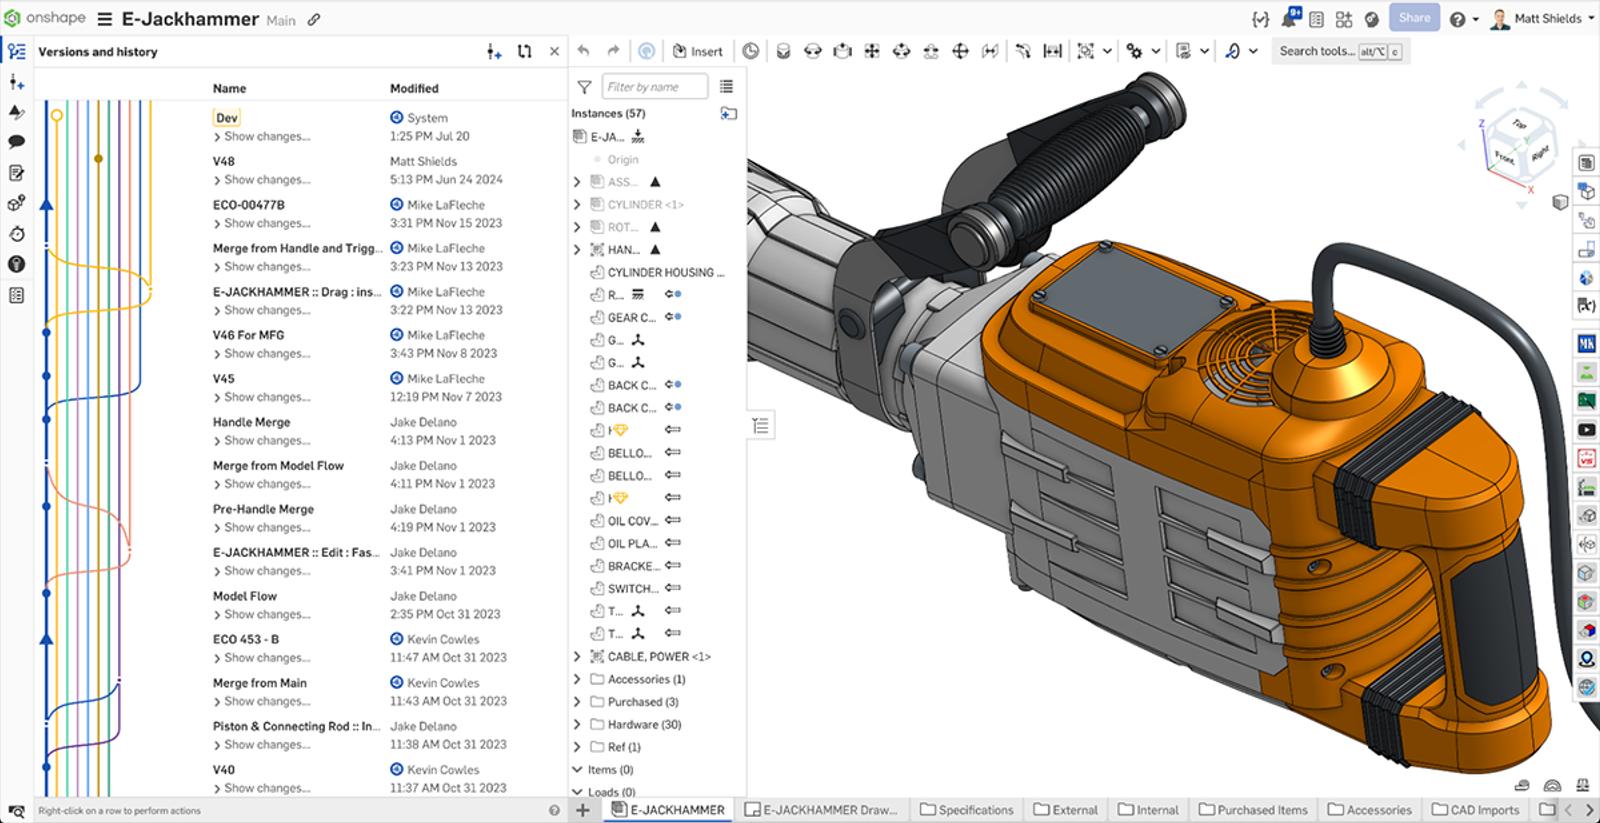This screenshot has width=1600, height=823.
Task: Open the hamburger menu beside E-Jackhammer title
Action: 104,19
